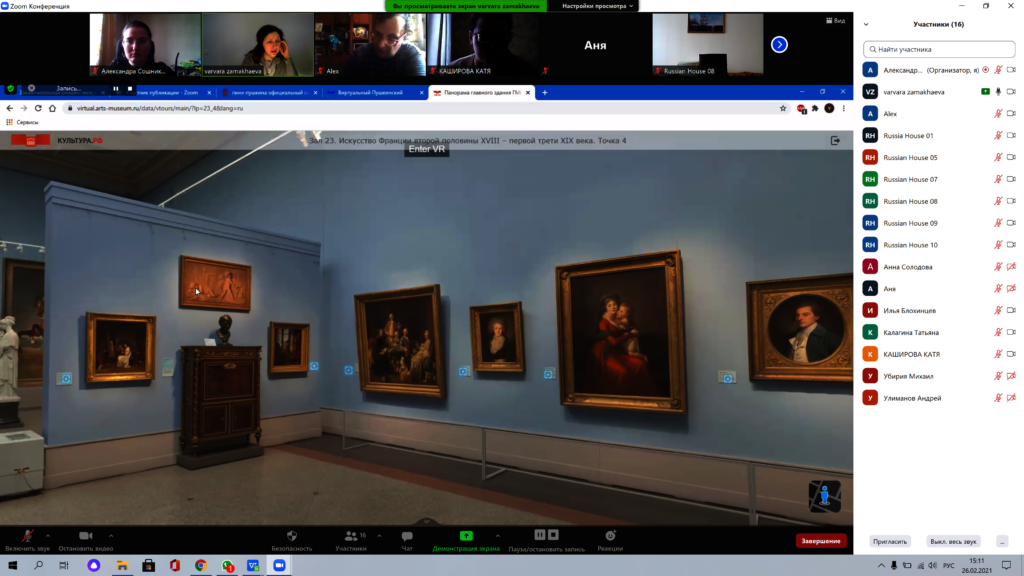1024x576 pixels.
Task: Stop camera with Остановить видео
Action: [x=86, y=540]
